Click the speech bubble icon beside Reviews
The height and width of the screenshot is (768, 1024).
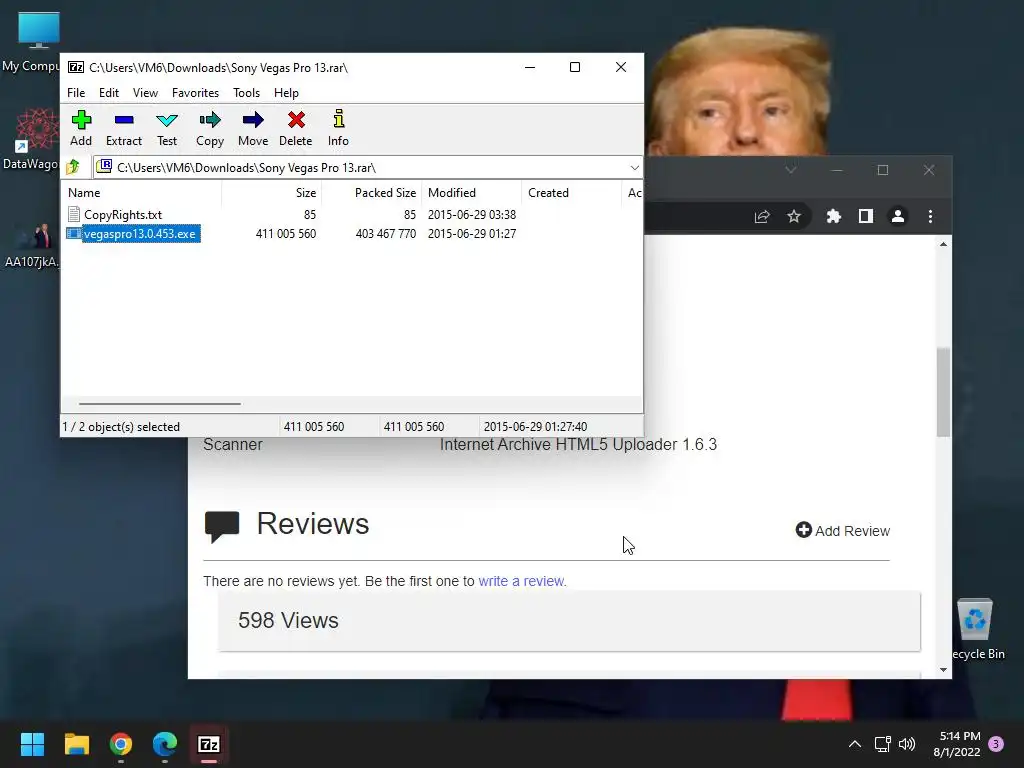(x=222, y=528)
